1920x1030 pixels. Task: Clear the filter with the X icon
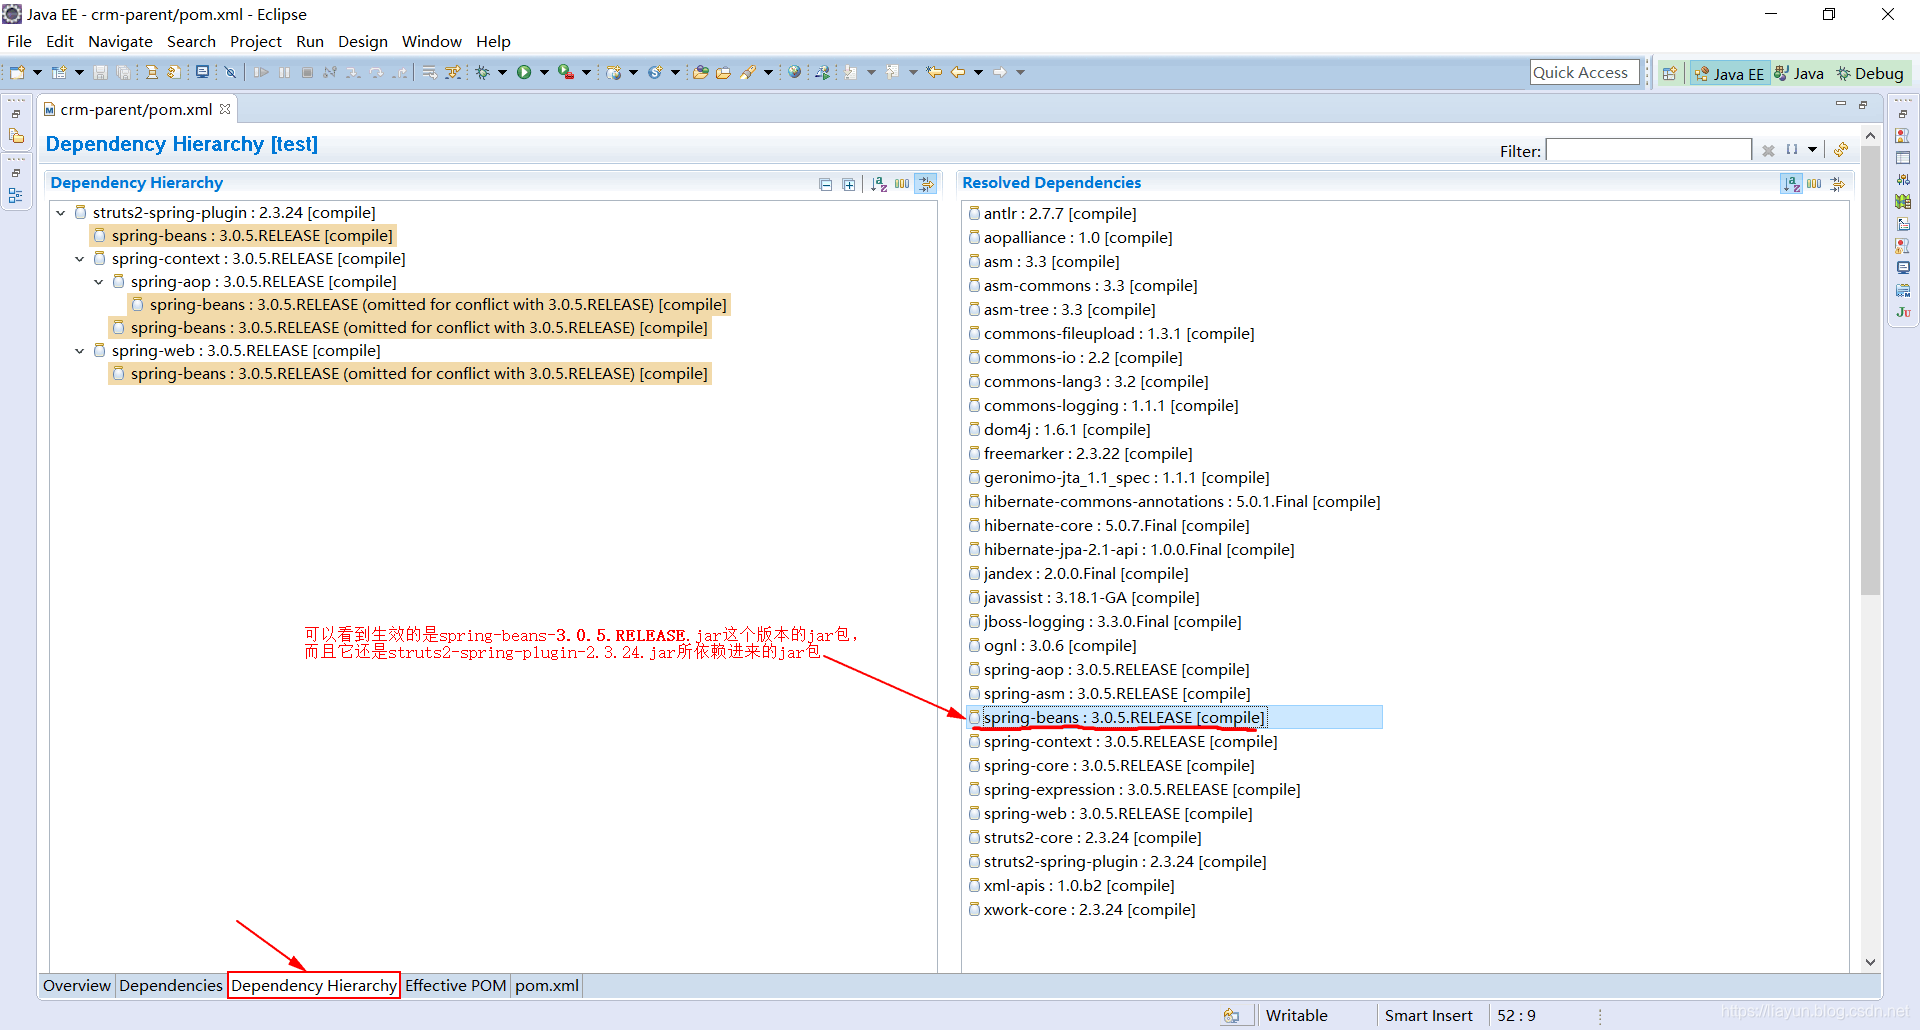(1768, 150)
